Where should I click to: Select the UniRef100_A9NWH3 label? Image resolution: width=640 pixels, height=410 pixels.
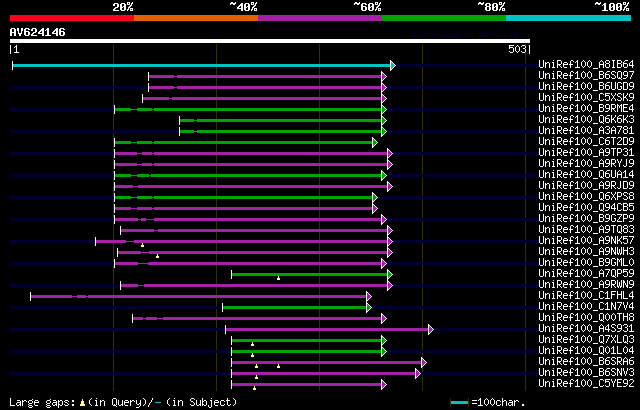[x=586, y=252]
